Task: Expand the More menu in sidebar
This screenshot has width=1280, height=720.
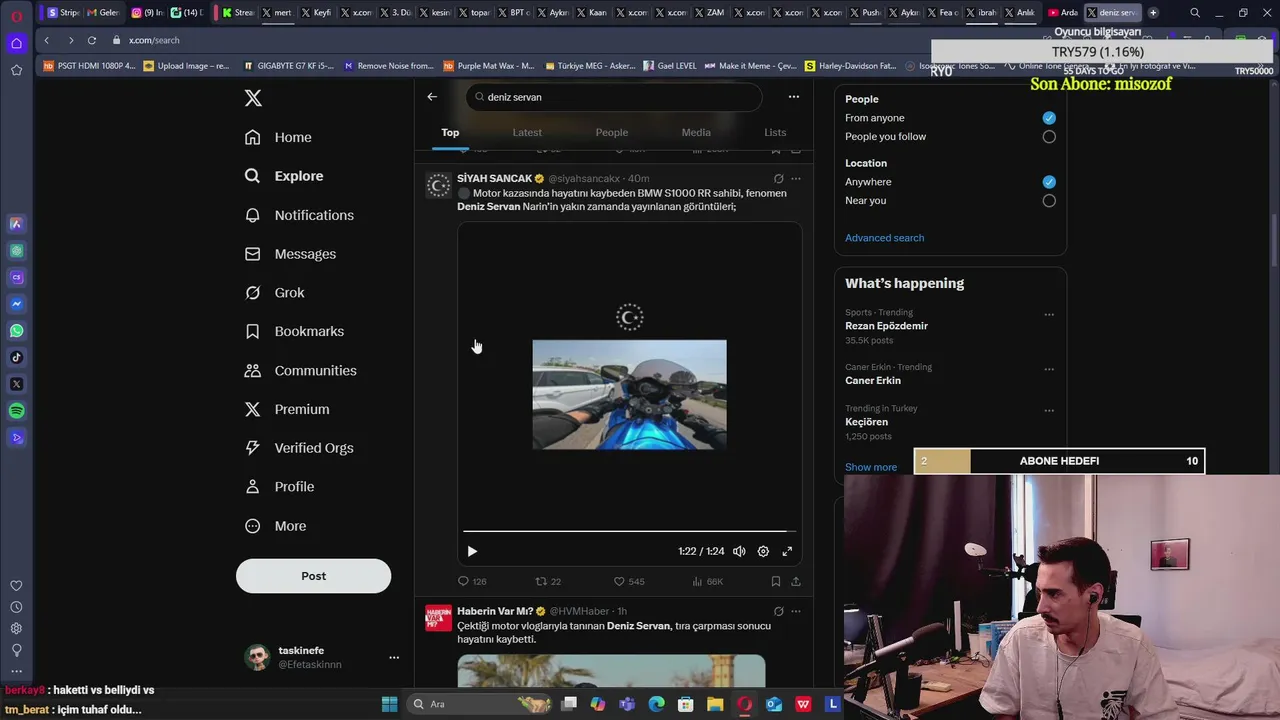Action: (275, 526)
